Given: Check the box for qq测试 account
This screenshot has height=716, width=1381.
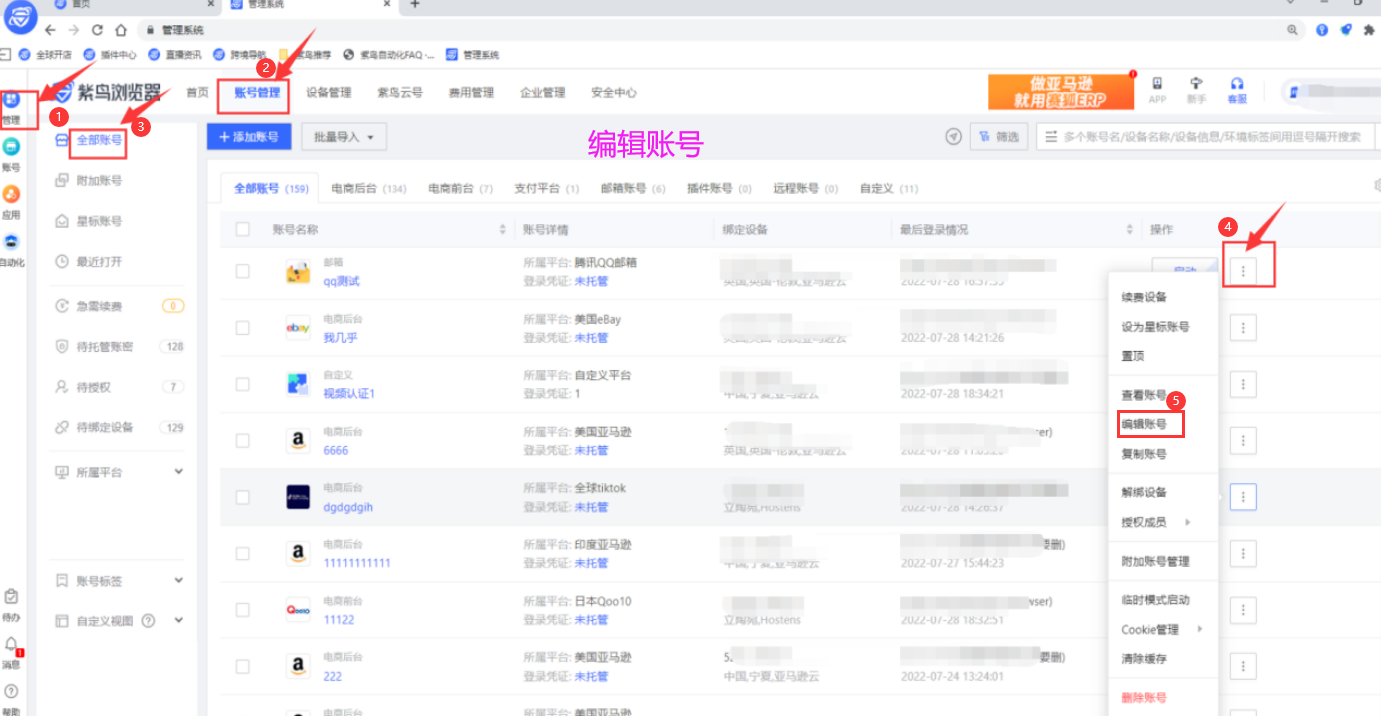Looking at the screenshot, I should point(243,271).
